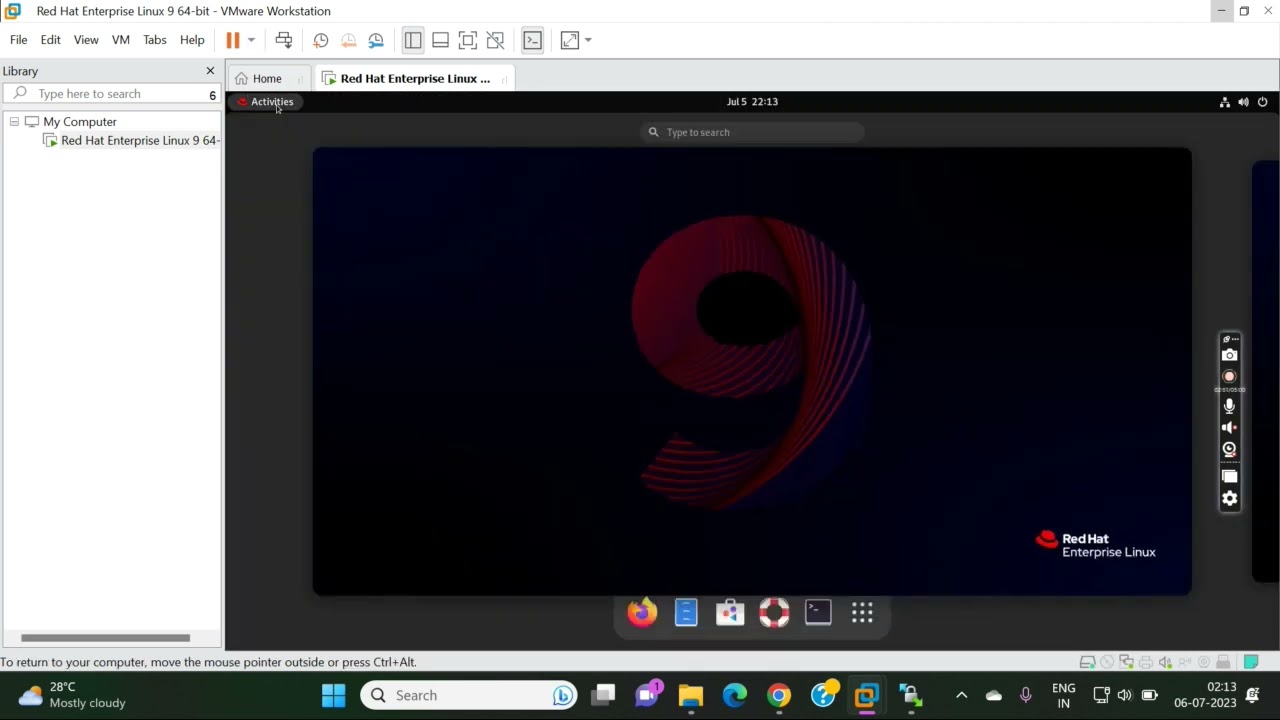The image size is (1280, 720).
Task: Select My Computer in the library
Action: click(x=79, y=122)
